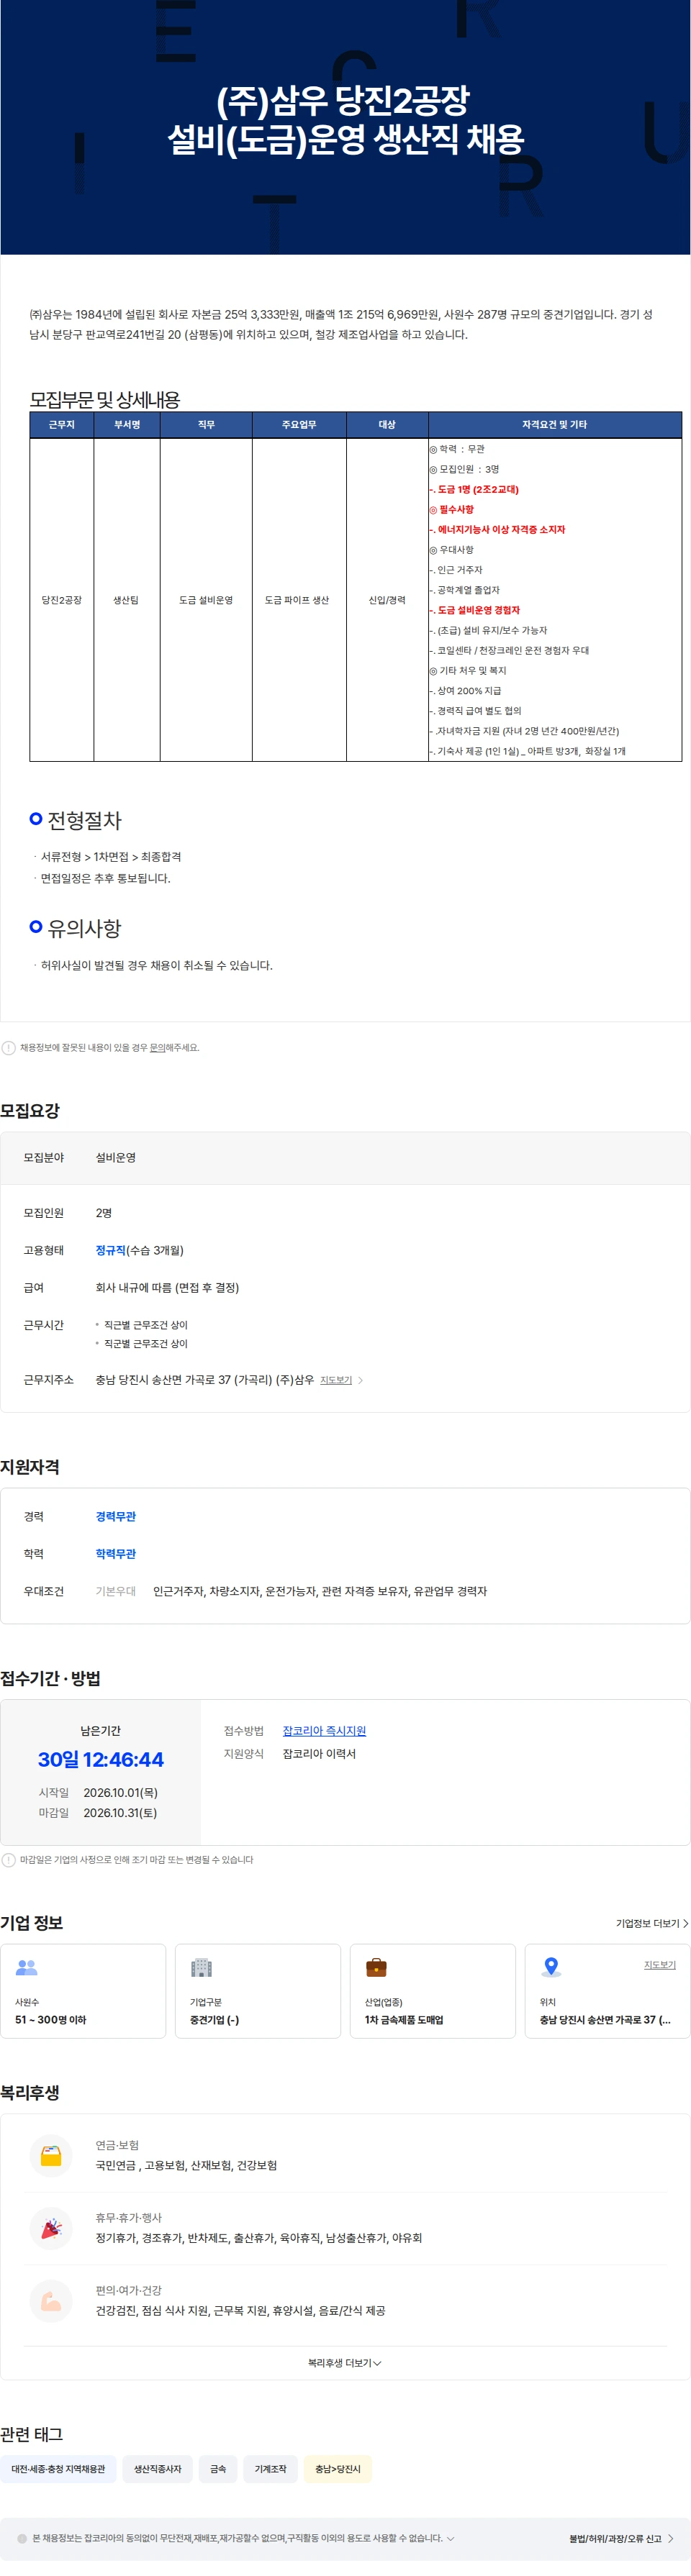Click the remaining time 30일 countdown
This screenshot has width=691, height=2576.
(101, 1760)
